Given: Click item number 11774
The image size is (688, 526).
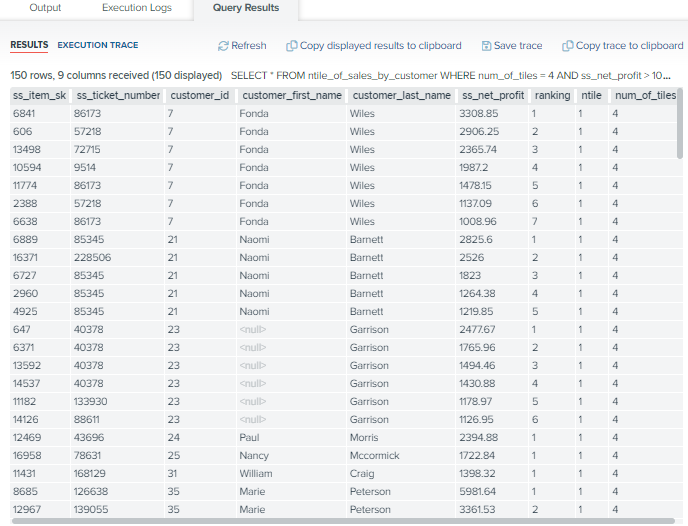Looking at the screenshot, I should point(25,186).
